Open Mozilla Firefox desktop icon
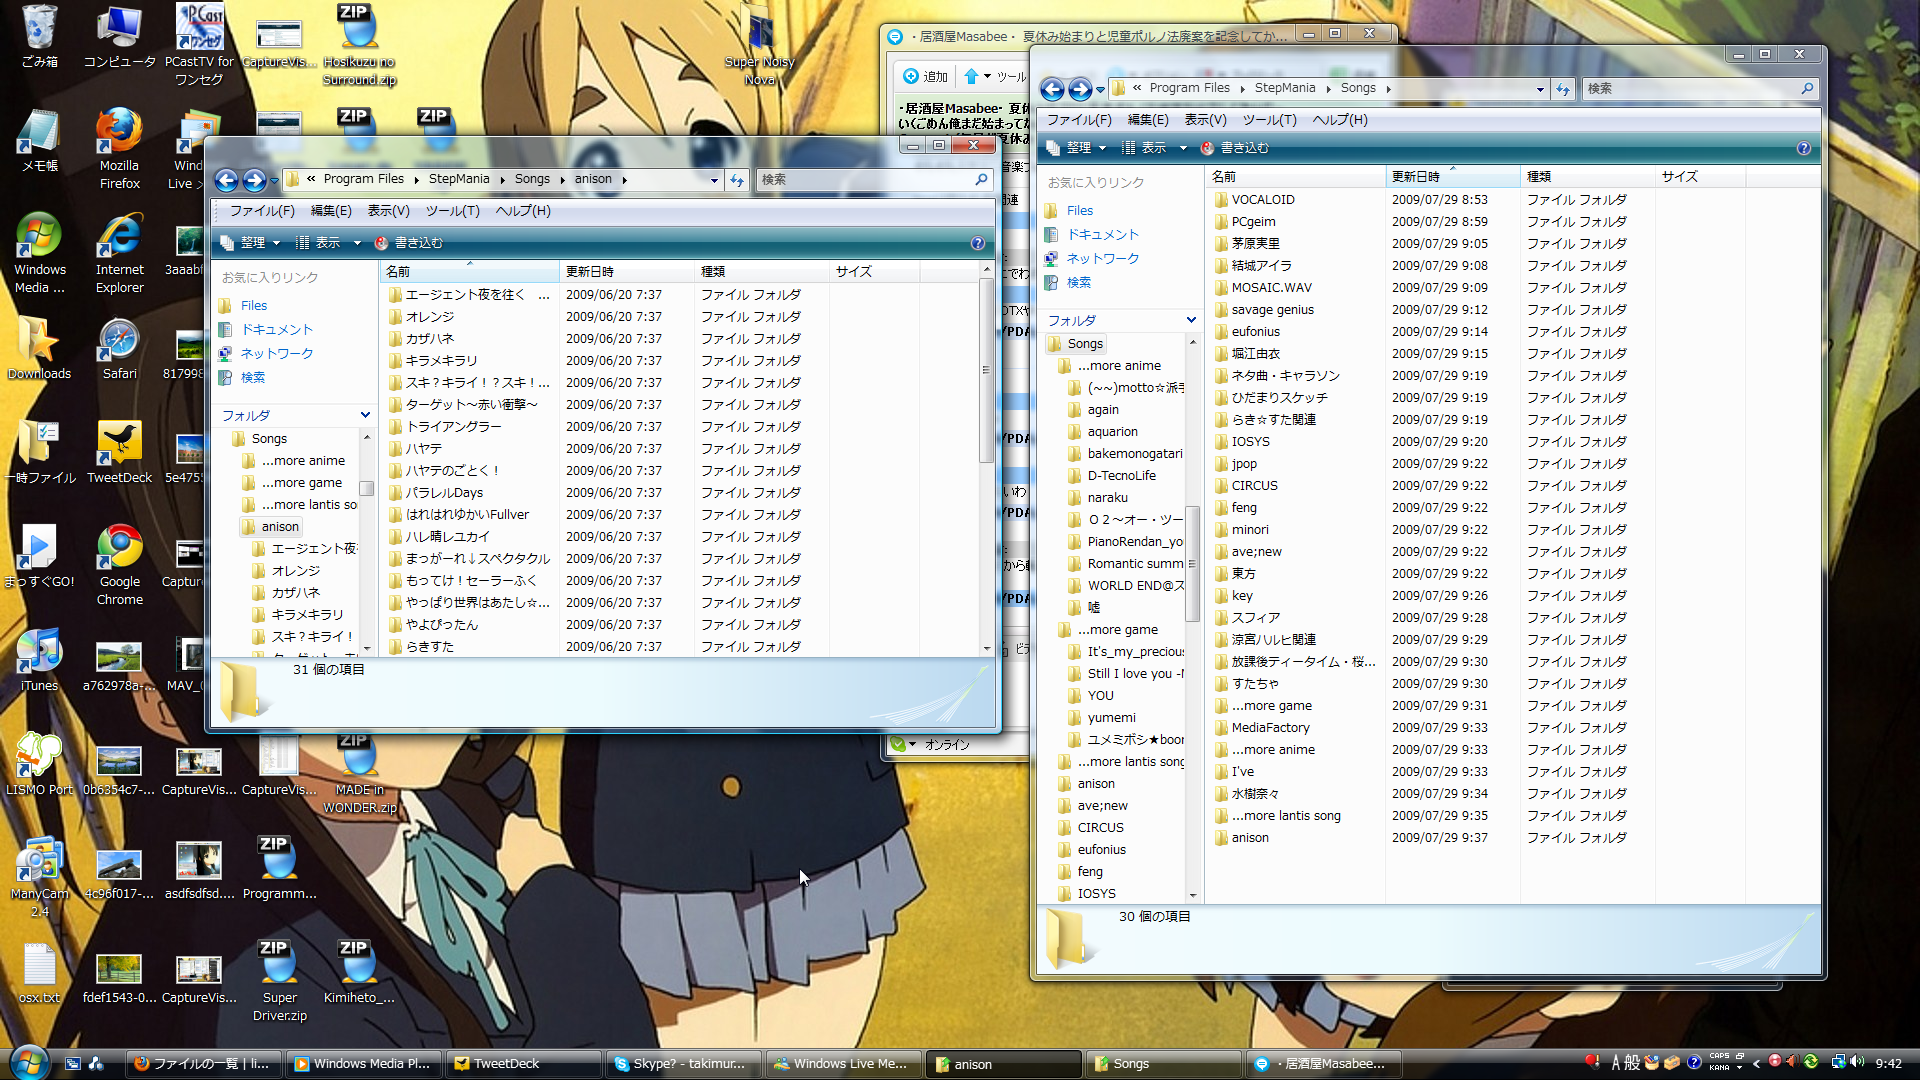This screenshot has width=1920, height=1080. [119, 148]
